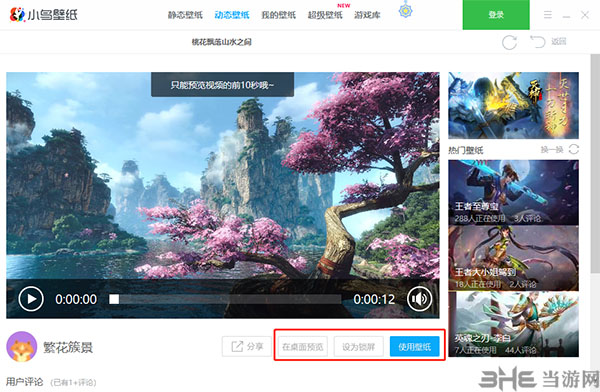
Task: Click the 繁花簇景 author name
Action: [x=68, y=347]
